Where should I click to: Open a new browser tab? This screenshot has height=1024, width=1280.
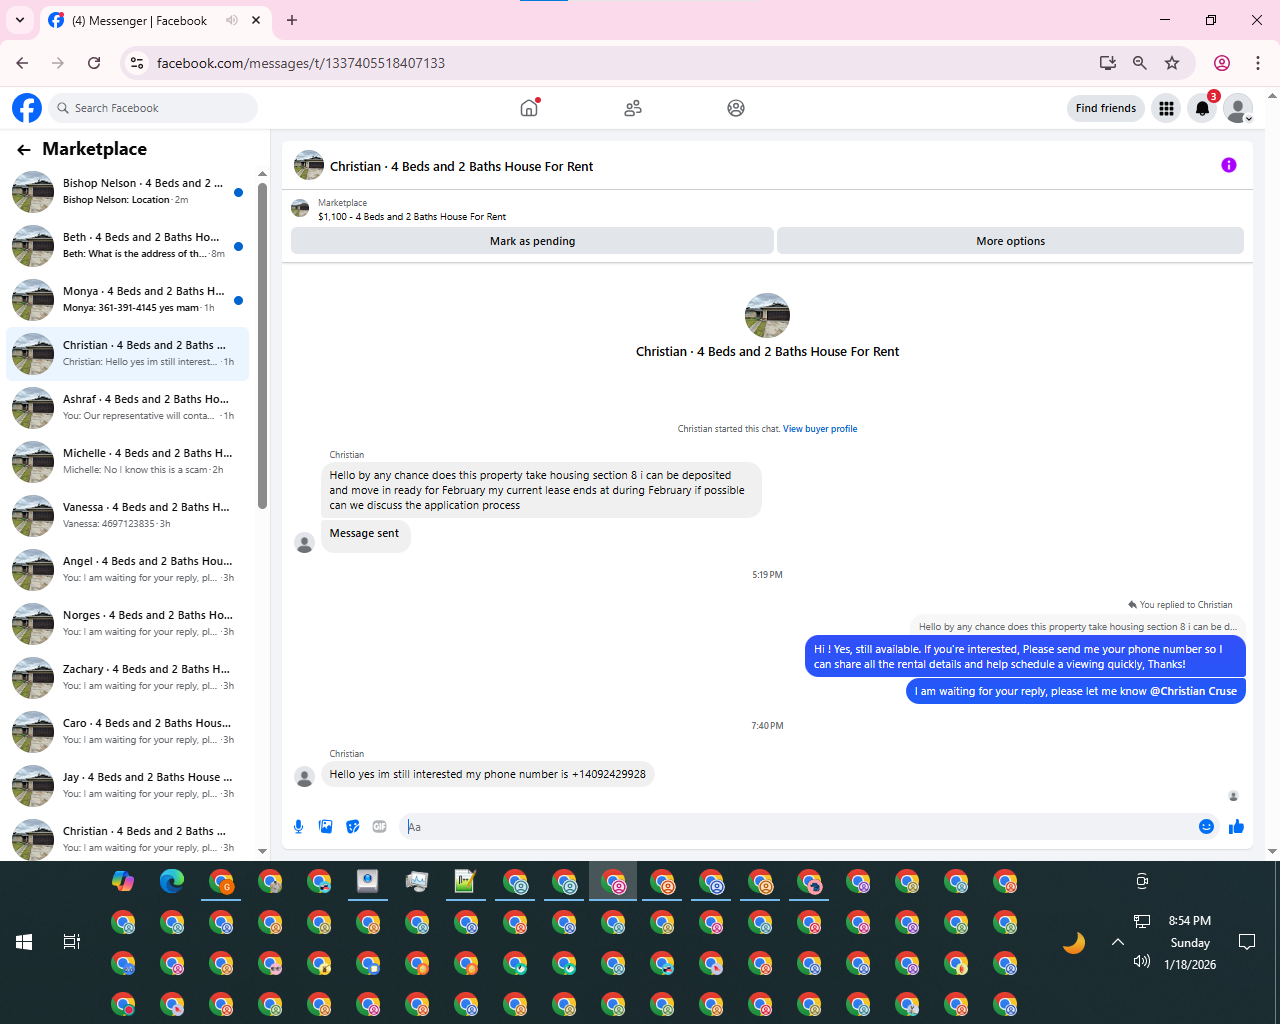tap(292, 20)
